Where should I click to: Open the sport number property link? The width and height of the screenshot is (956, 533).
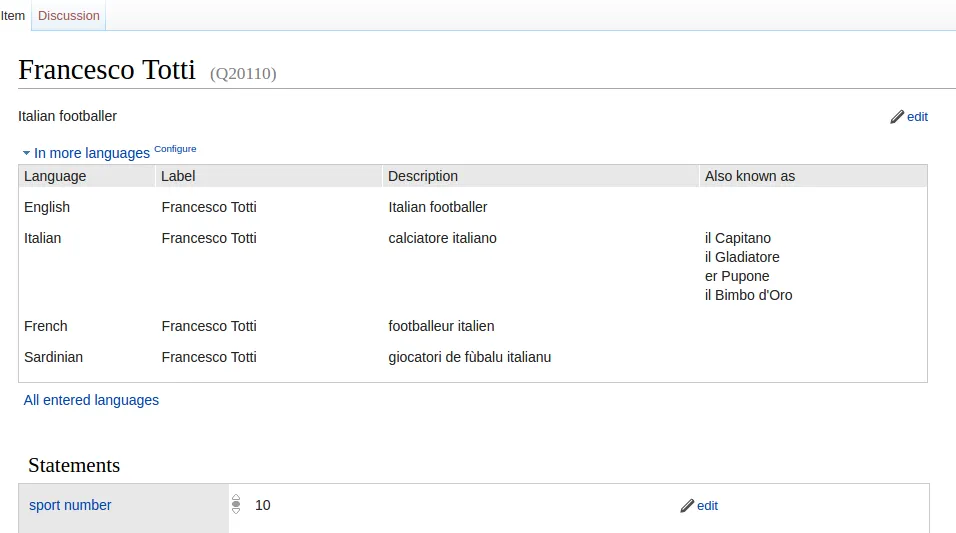70,505
